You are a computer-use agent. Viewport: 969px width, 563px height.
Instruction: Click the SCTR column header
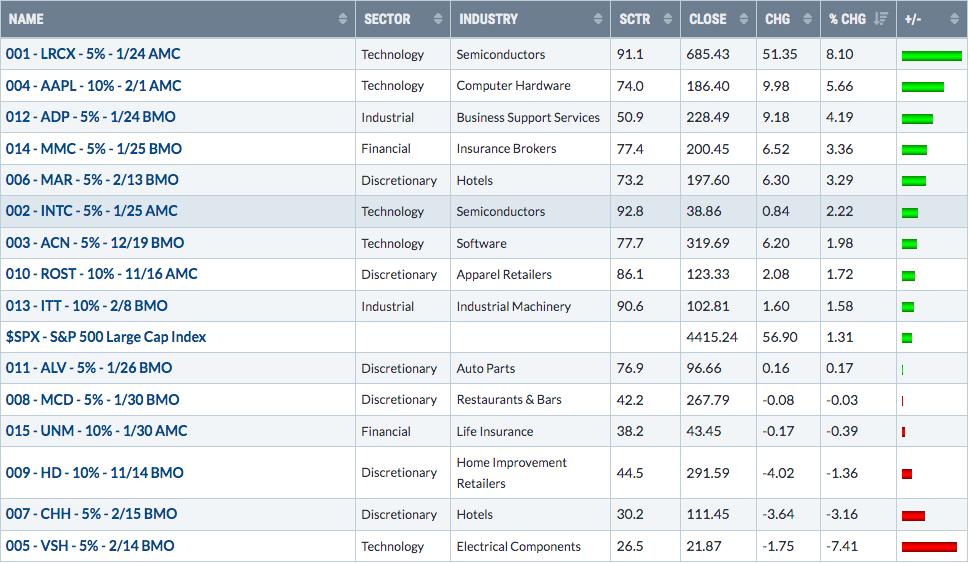(x=635, y=19)
